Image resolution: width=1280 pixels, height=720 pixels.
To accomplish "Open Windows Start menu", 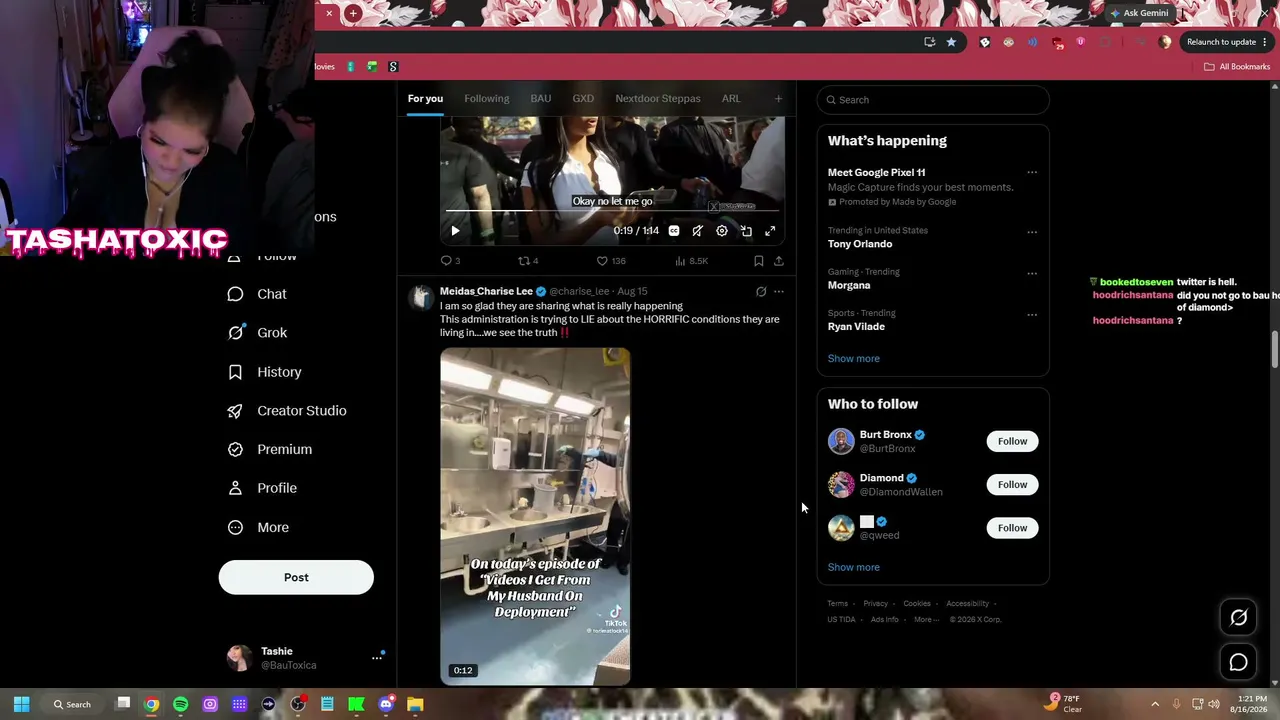I will [22, 704].
